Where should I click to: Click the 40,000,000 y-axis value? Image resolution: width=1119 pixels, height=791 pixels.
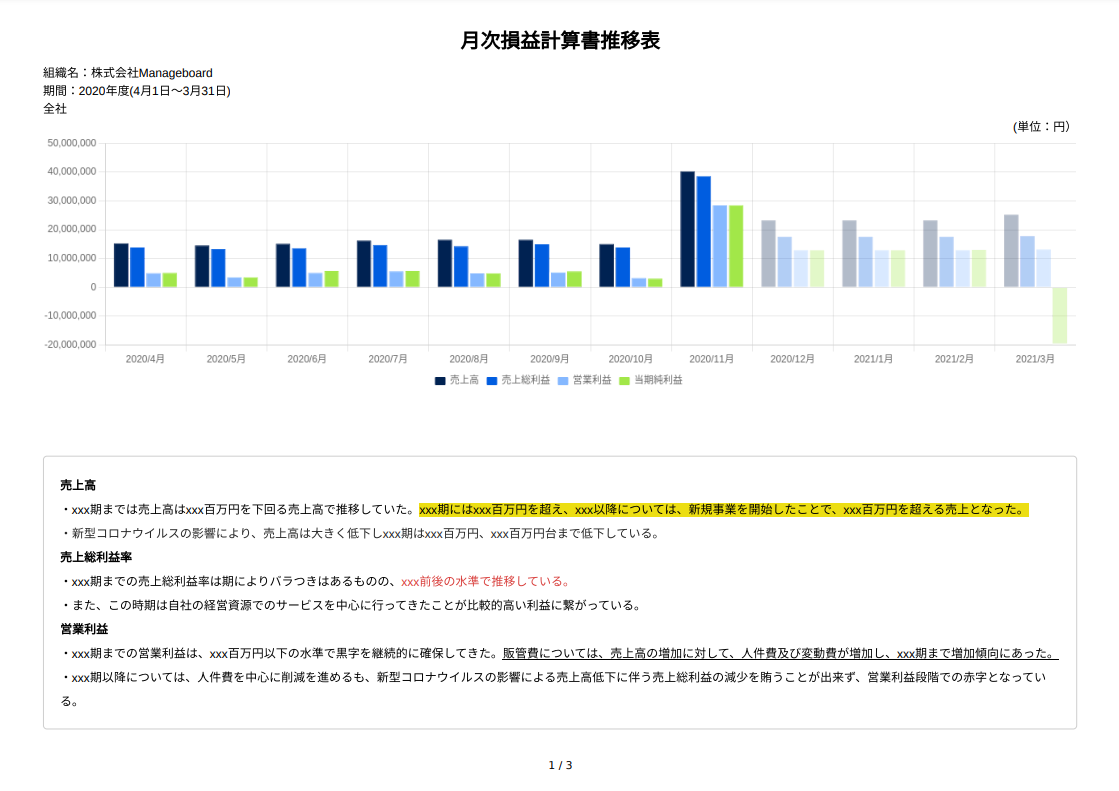[71, 172]
